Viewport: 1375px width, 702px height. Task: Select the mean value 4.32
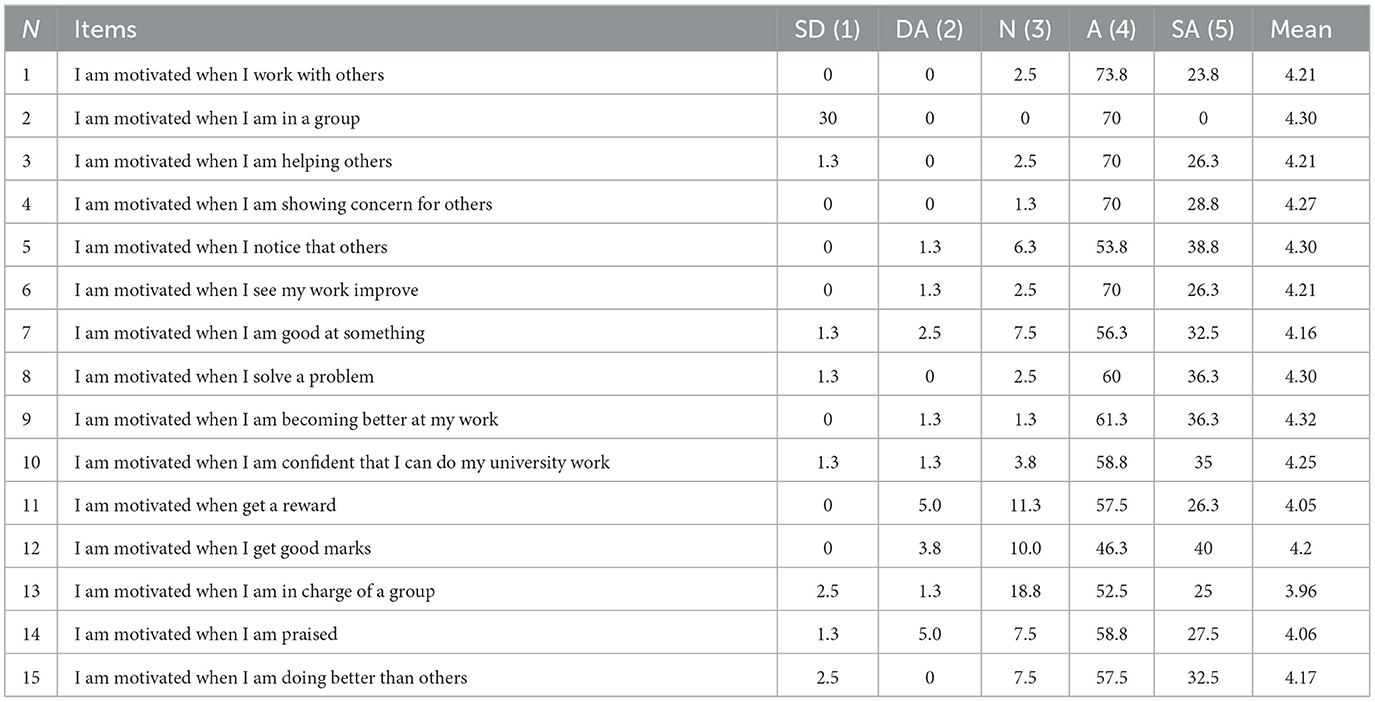click(x=1301, y=419)
